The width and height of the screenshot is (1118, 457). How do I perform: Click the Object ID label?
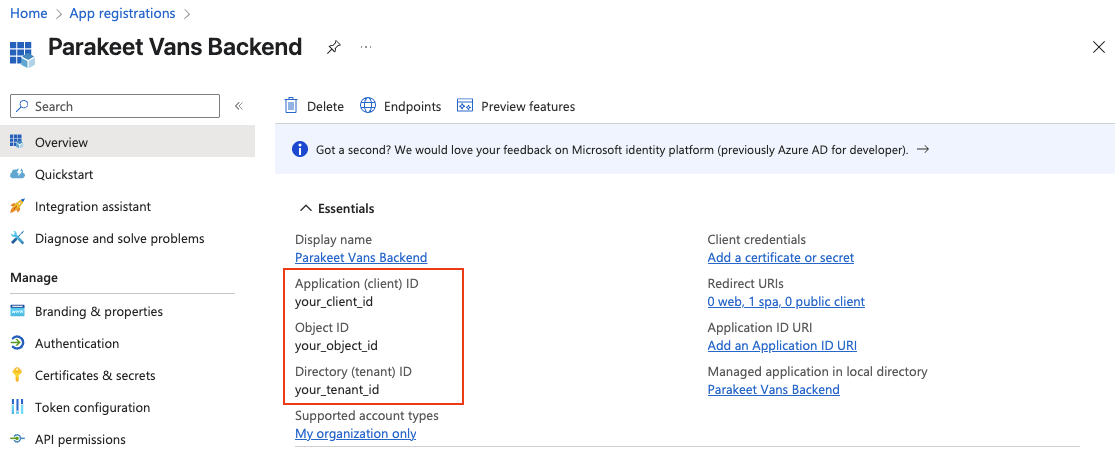(x=322, y=327)
